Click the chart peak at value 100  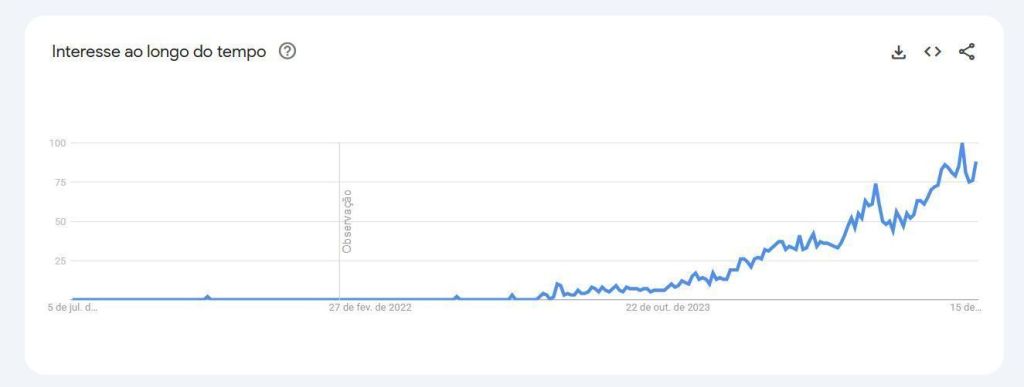pyautogui.click(x=962, y=144)
